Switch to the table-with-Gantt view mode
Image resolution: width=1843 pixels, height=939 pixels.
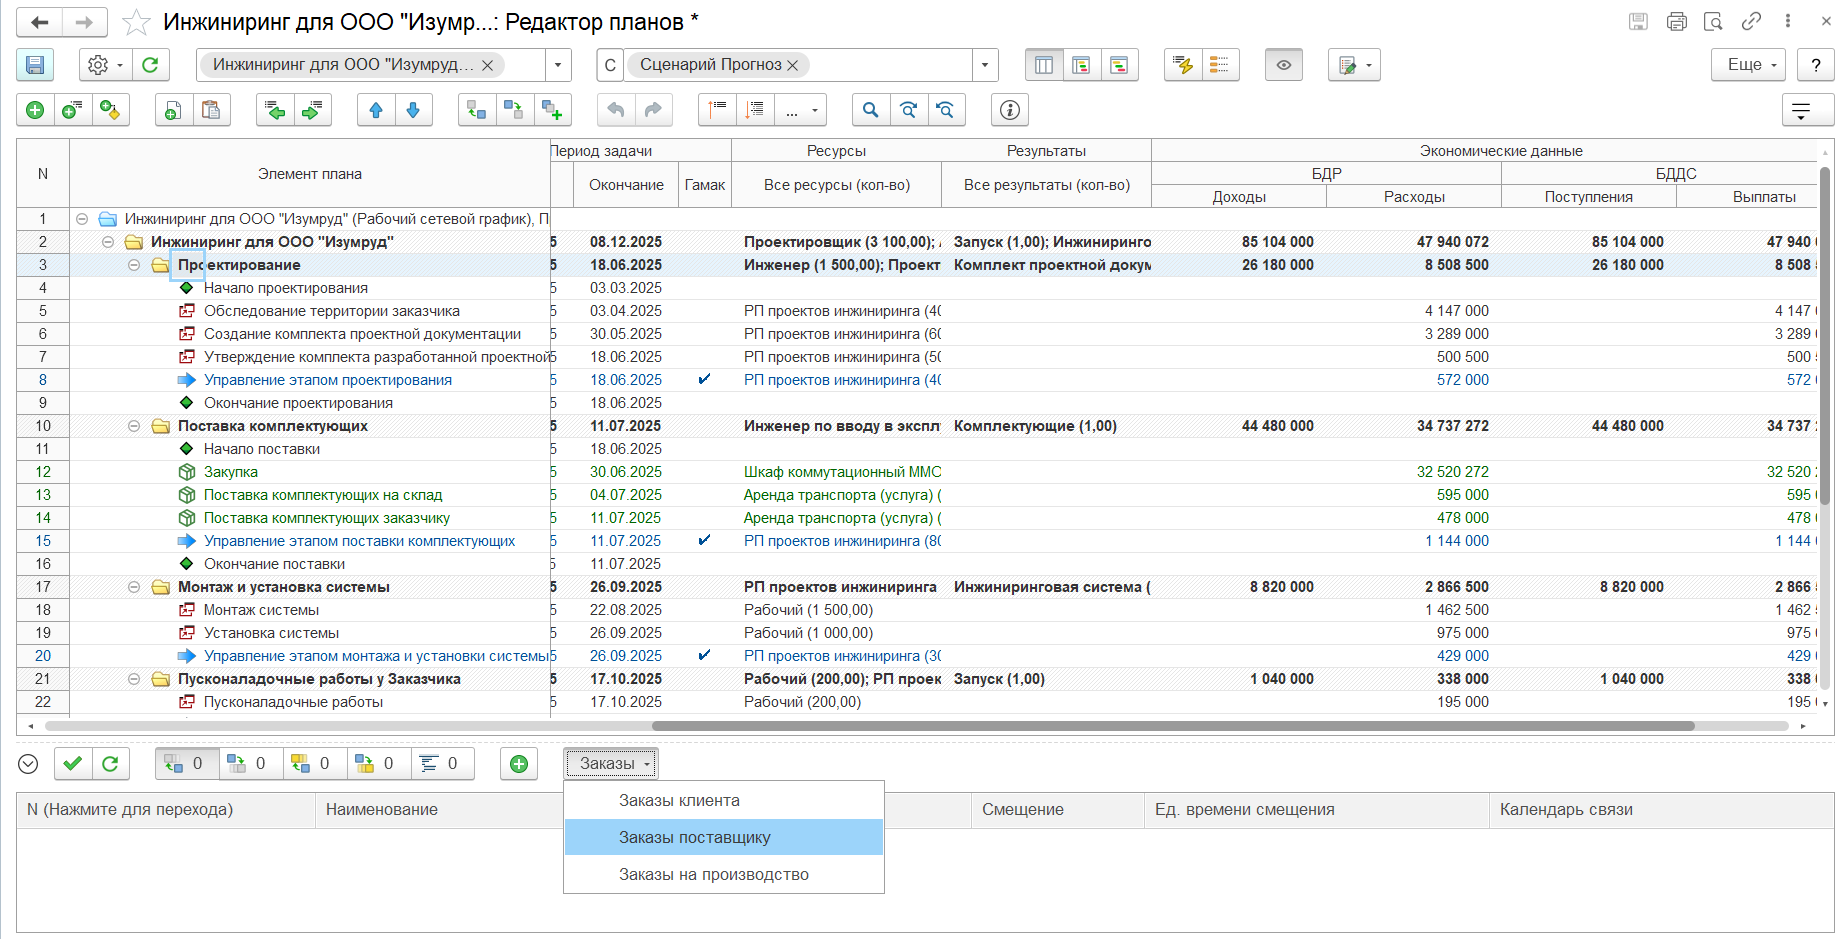(1081, 65)
